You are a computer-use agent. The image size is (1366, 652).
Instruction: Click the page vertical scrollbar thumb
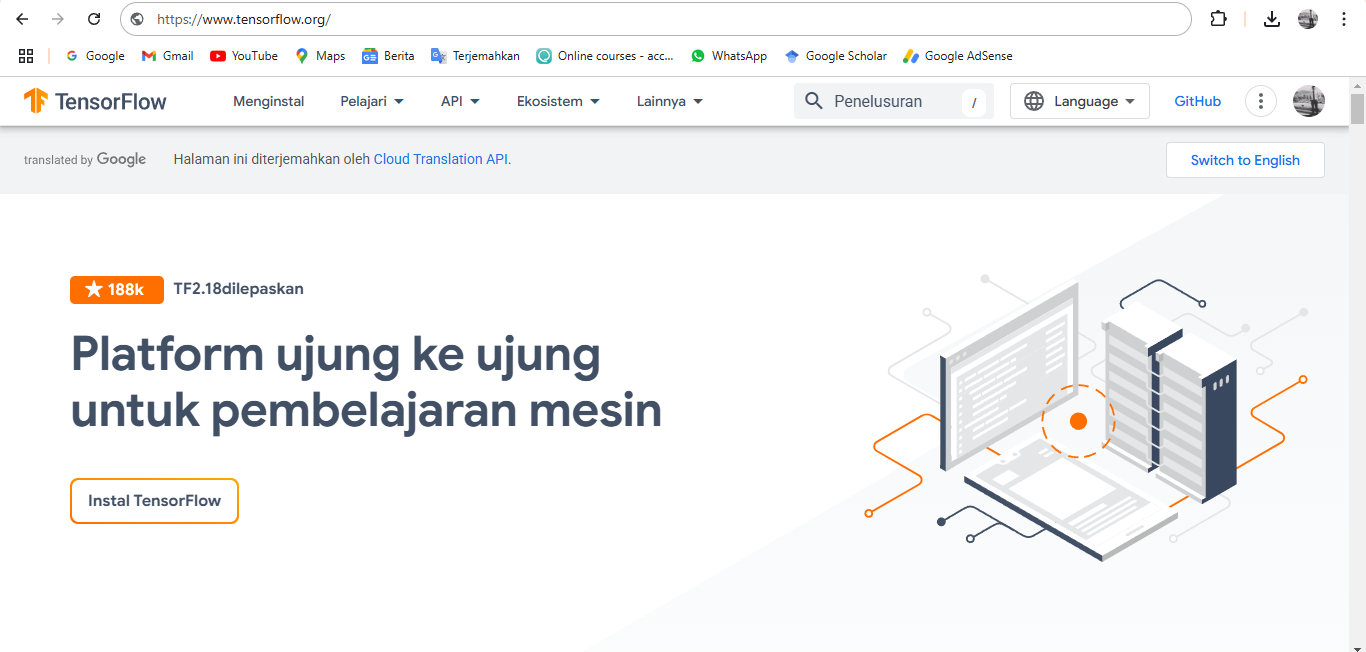point(1357,108)
